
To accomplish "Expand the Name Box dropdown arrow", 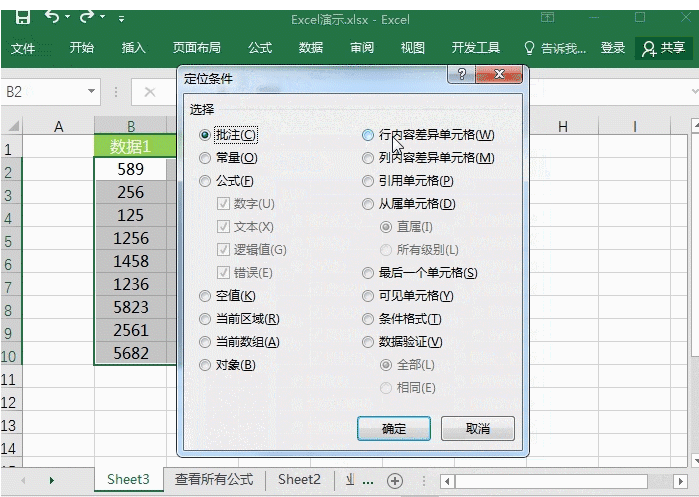I will coord(91,92).
